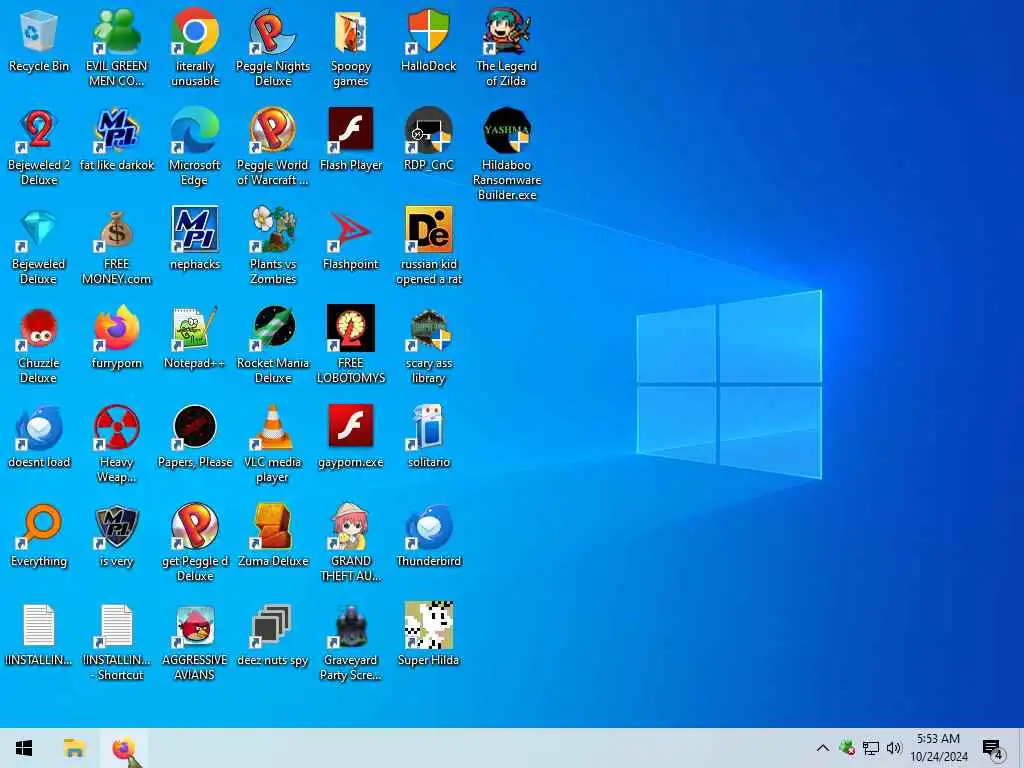The image size is (1024, 768).
Task: Select the Flash Player icon
Action: coord(351,140)
